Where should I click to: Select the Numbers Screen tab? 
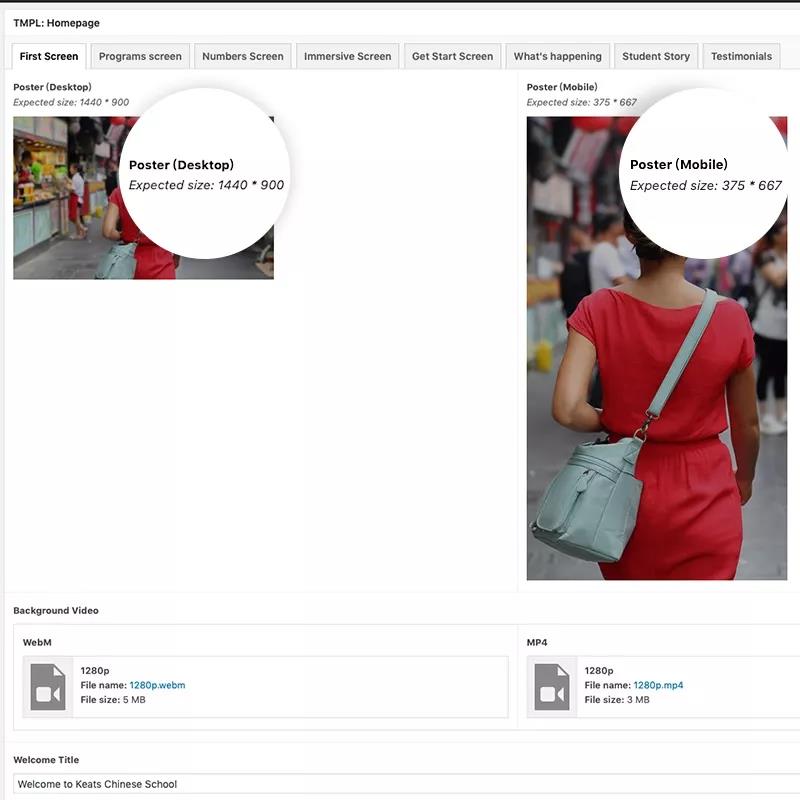243,56
